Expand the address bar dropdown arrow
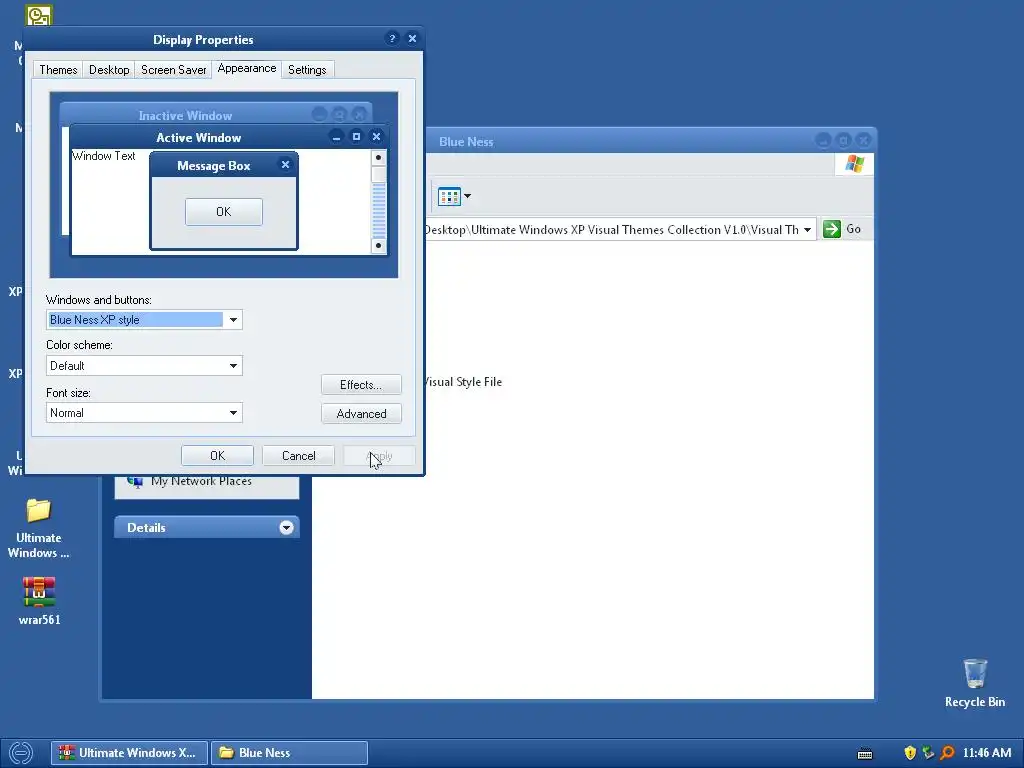The width and height of the screenshot is (1024, 768). click(x=807, y=230)
